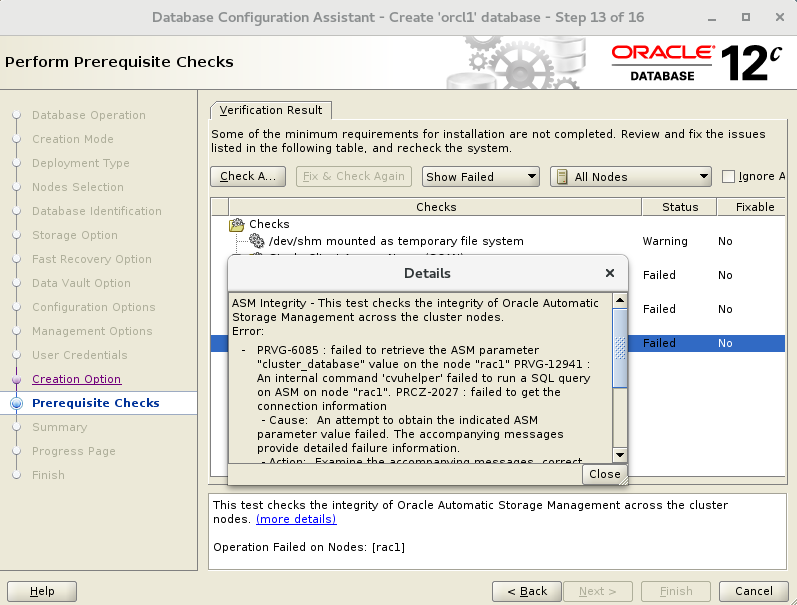The height and width of the screenshot is (605, 797).
Task: Click the Database Identification step
Action: click(x=97, y=211)
